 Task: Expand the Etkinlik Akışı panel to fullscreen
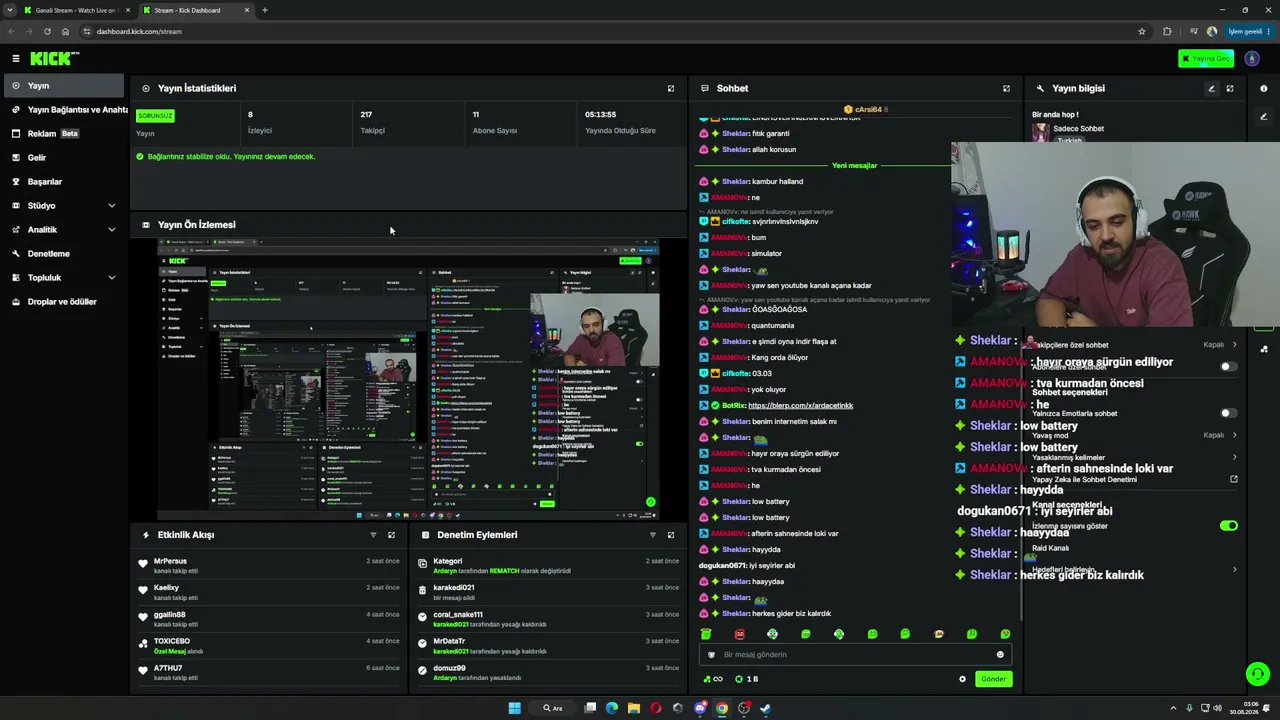tap(391, 535)
